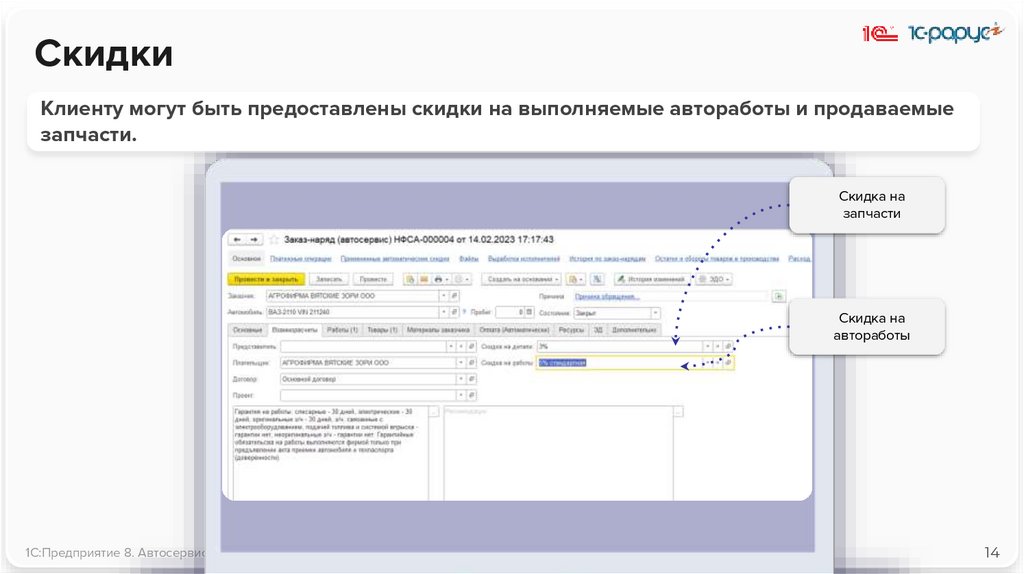Click the back navigation arrow
The height and width of the screenshot is (574, 1024).
click(237, 240)
